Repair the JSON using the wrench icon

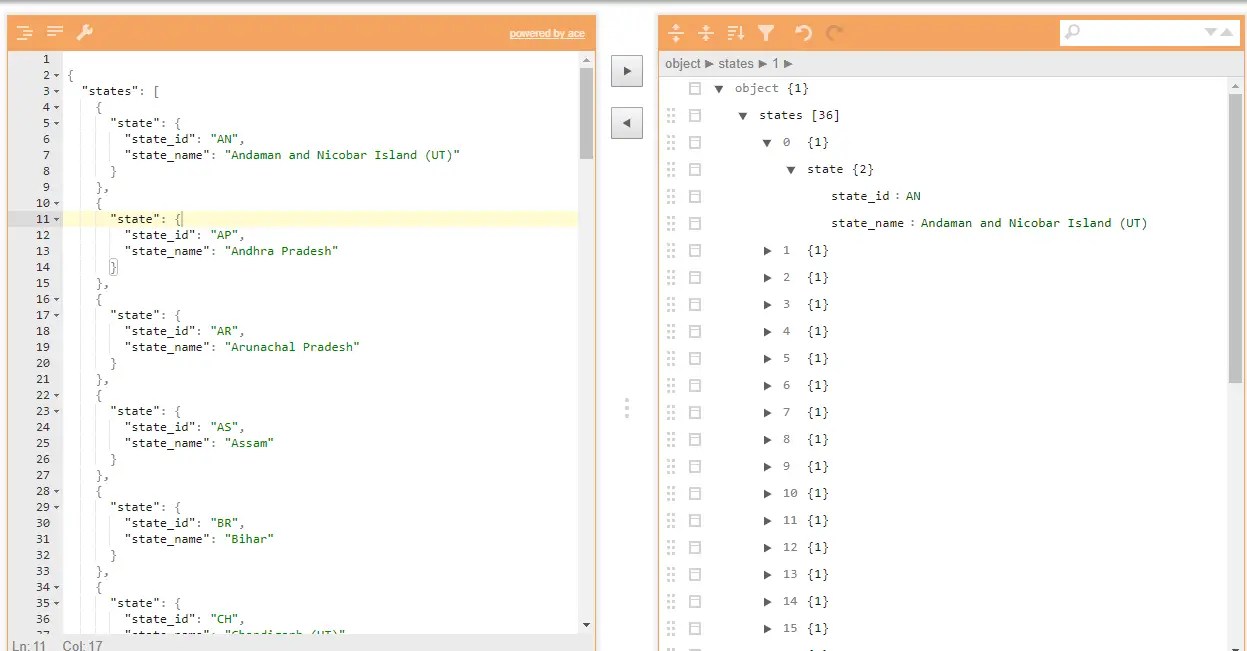(84, 33)
